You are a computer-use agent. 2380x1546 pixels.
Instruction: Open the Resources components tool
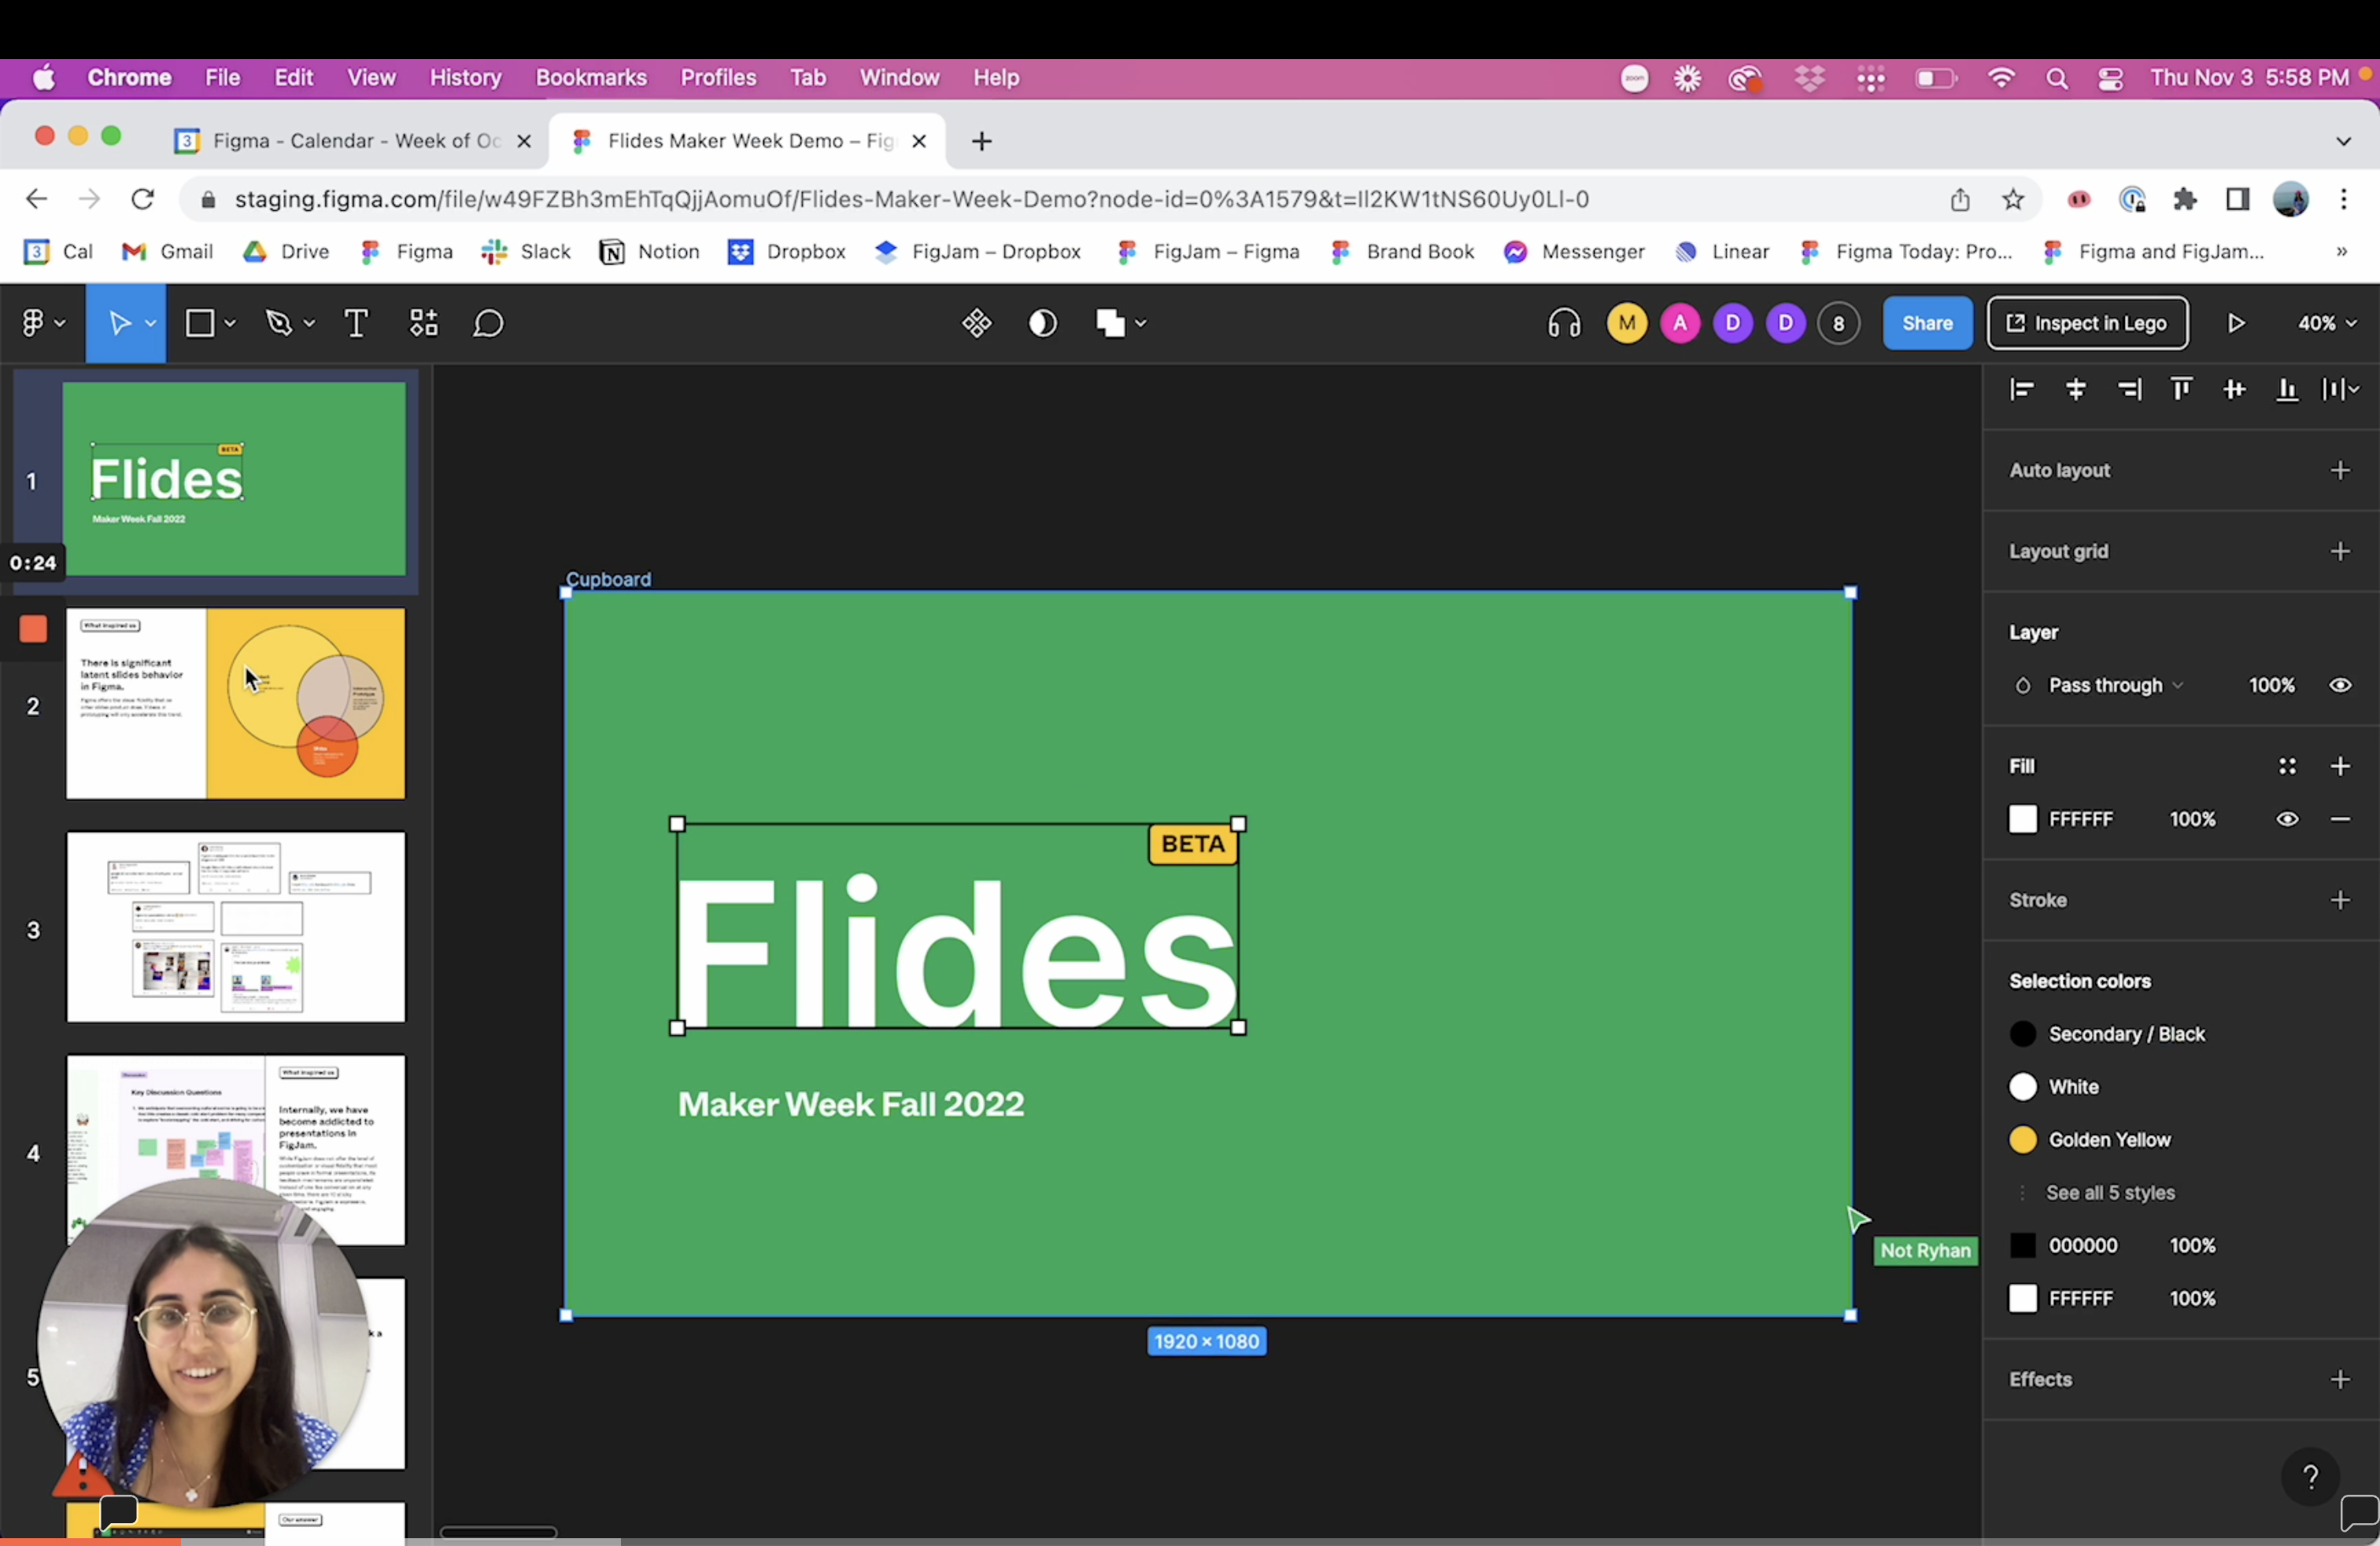click(424, 323)
